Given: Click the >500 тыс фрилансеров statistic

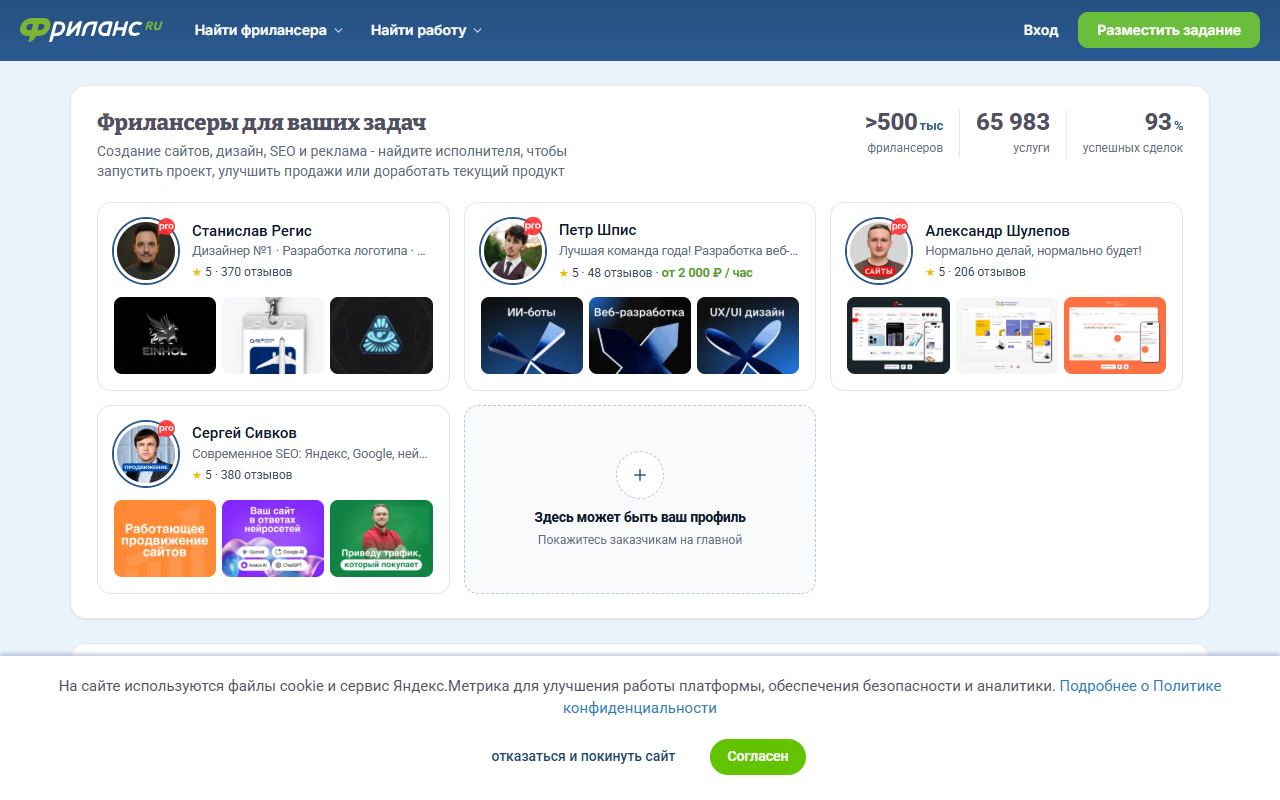Looking at the screenshot, I should point(904,133).
